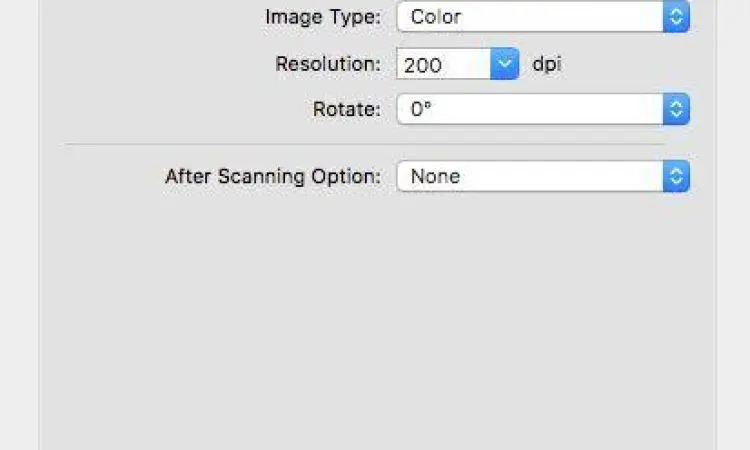This screenshot has height=450, width=750.
Task: Click the "Resolution:" label text
Action: (328, 65)
